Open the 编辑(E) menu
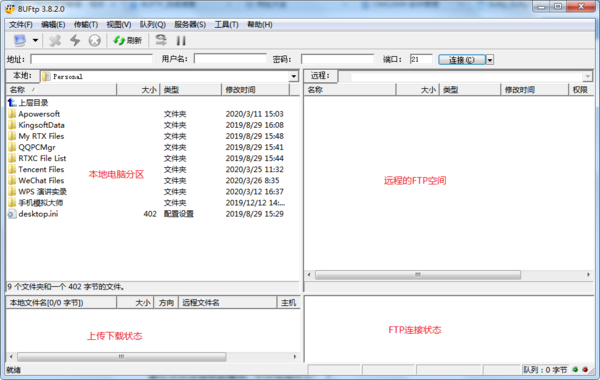Image resolution: width=600 pixels, height=380 pixels. pyautogui.click(x=53, y=24)
